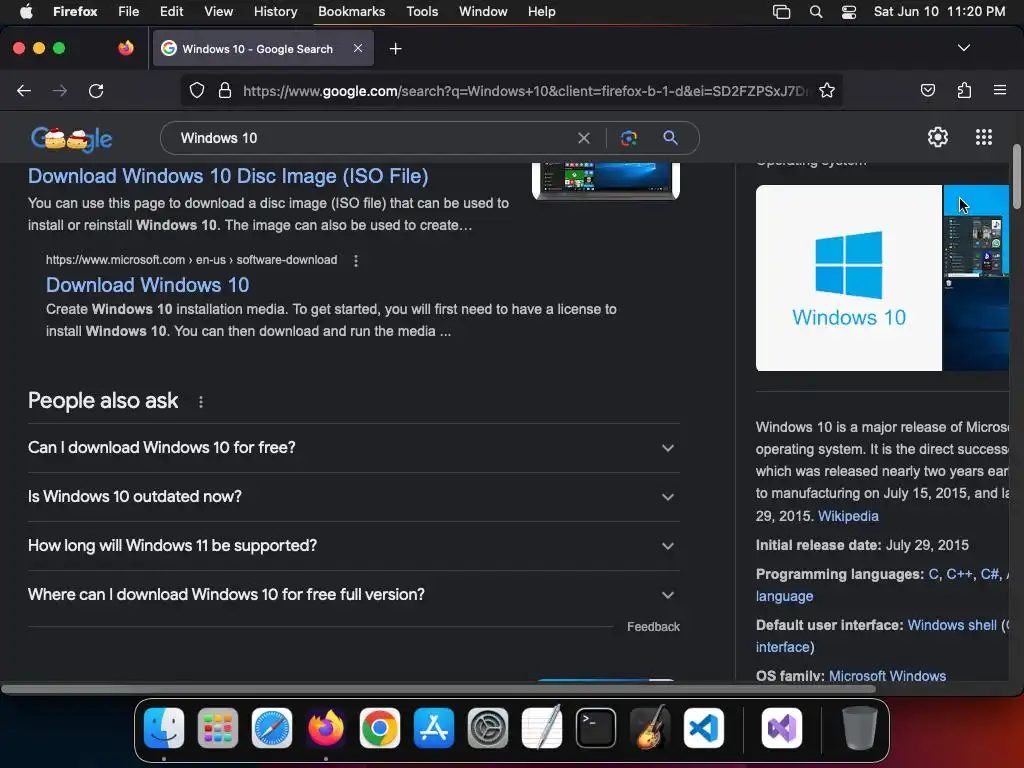The width and height of the screenshot is (1024, 768).
Task: Open the Pocket save icon
Action: (927, 91)
